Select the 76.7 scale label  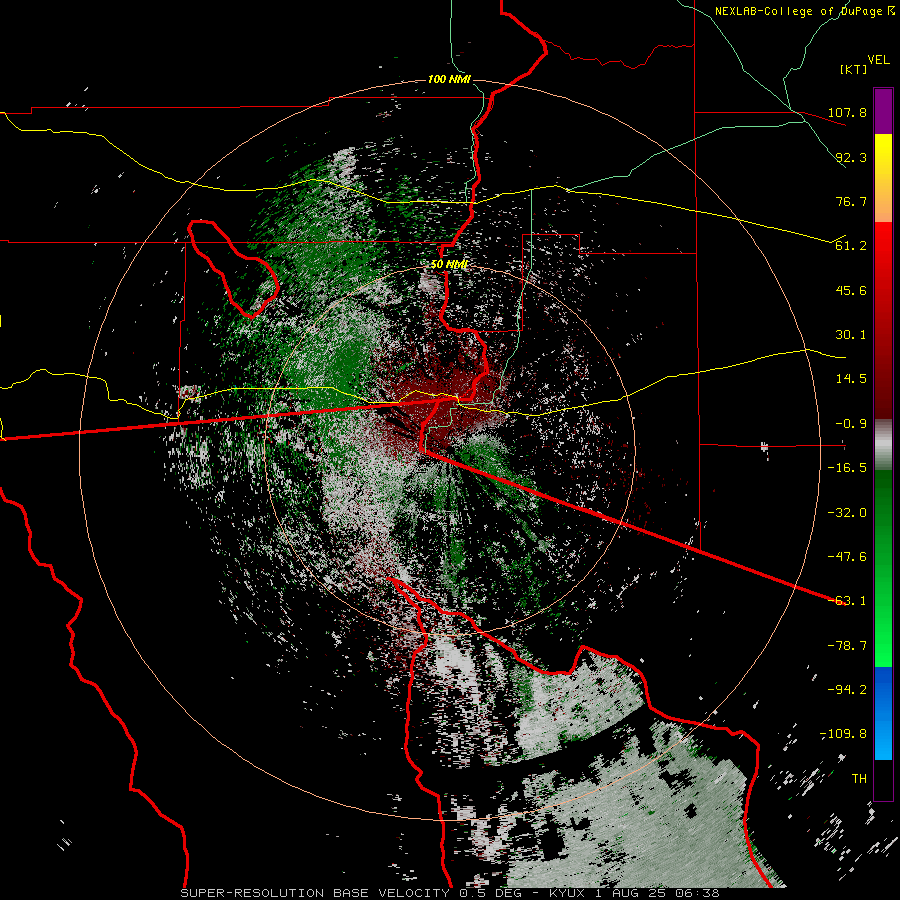[x=851, y=201]
